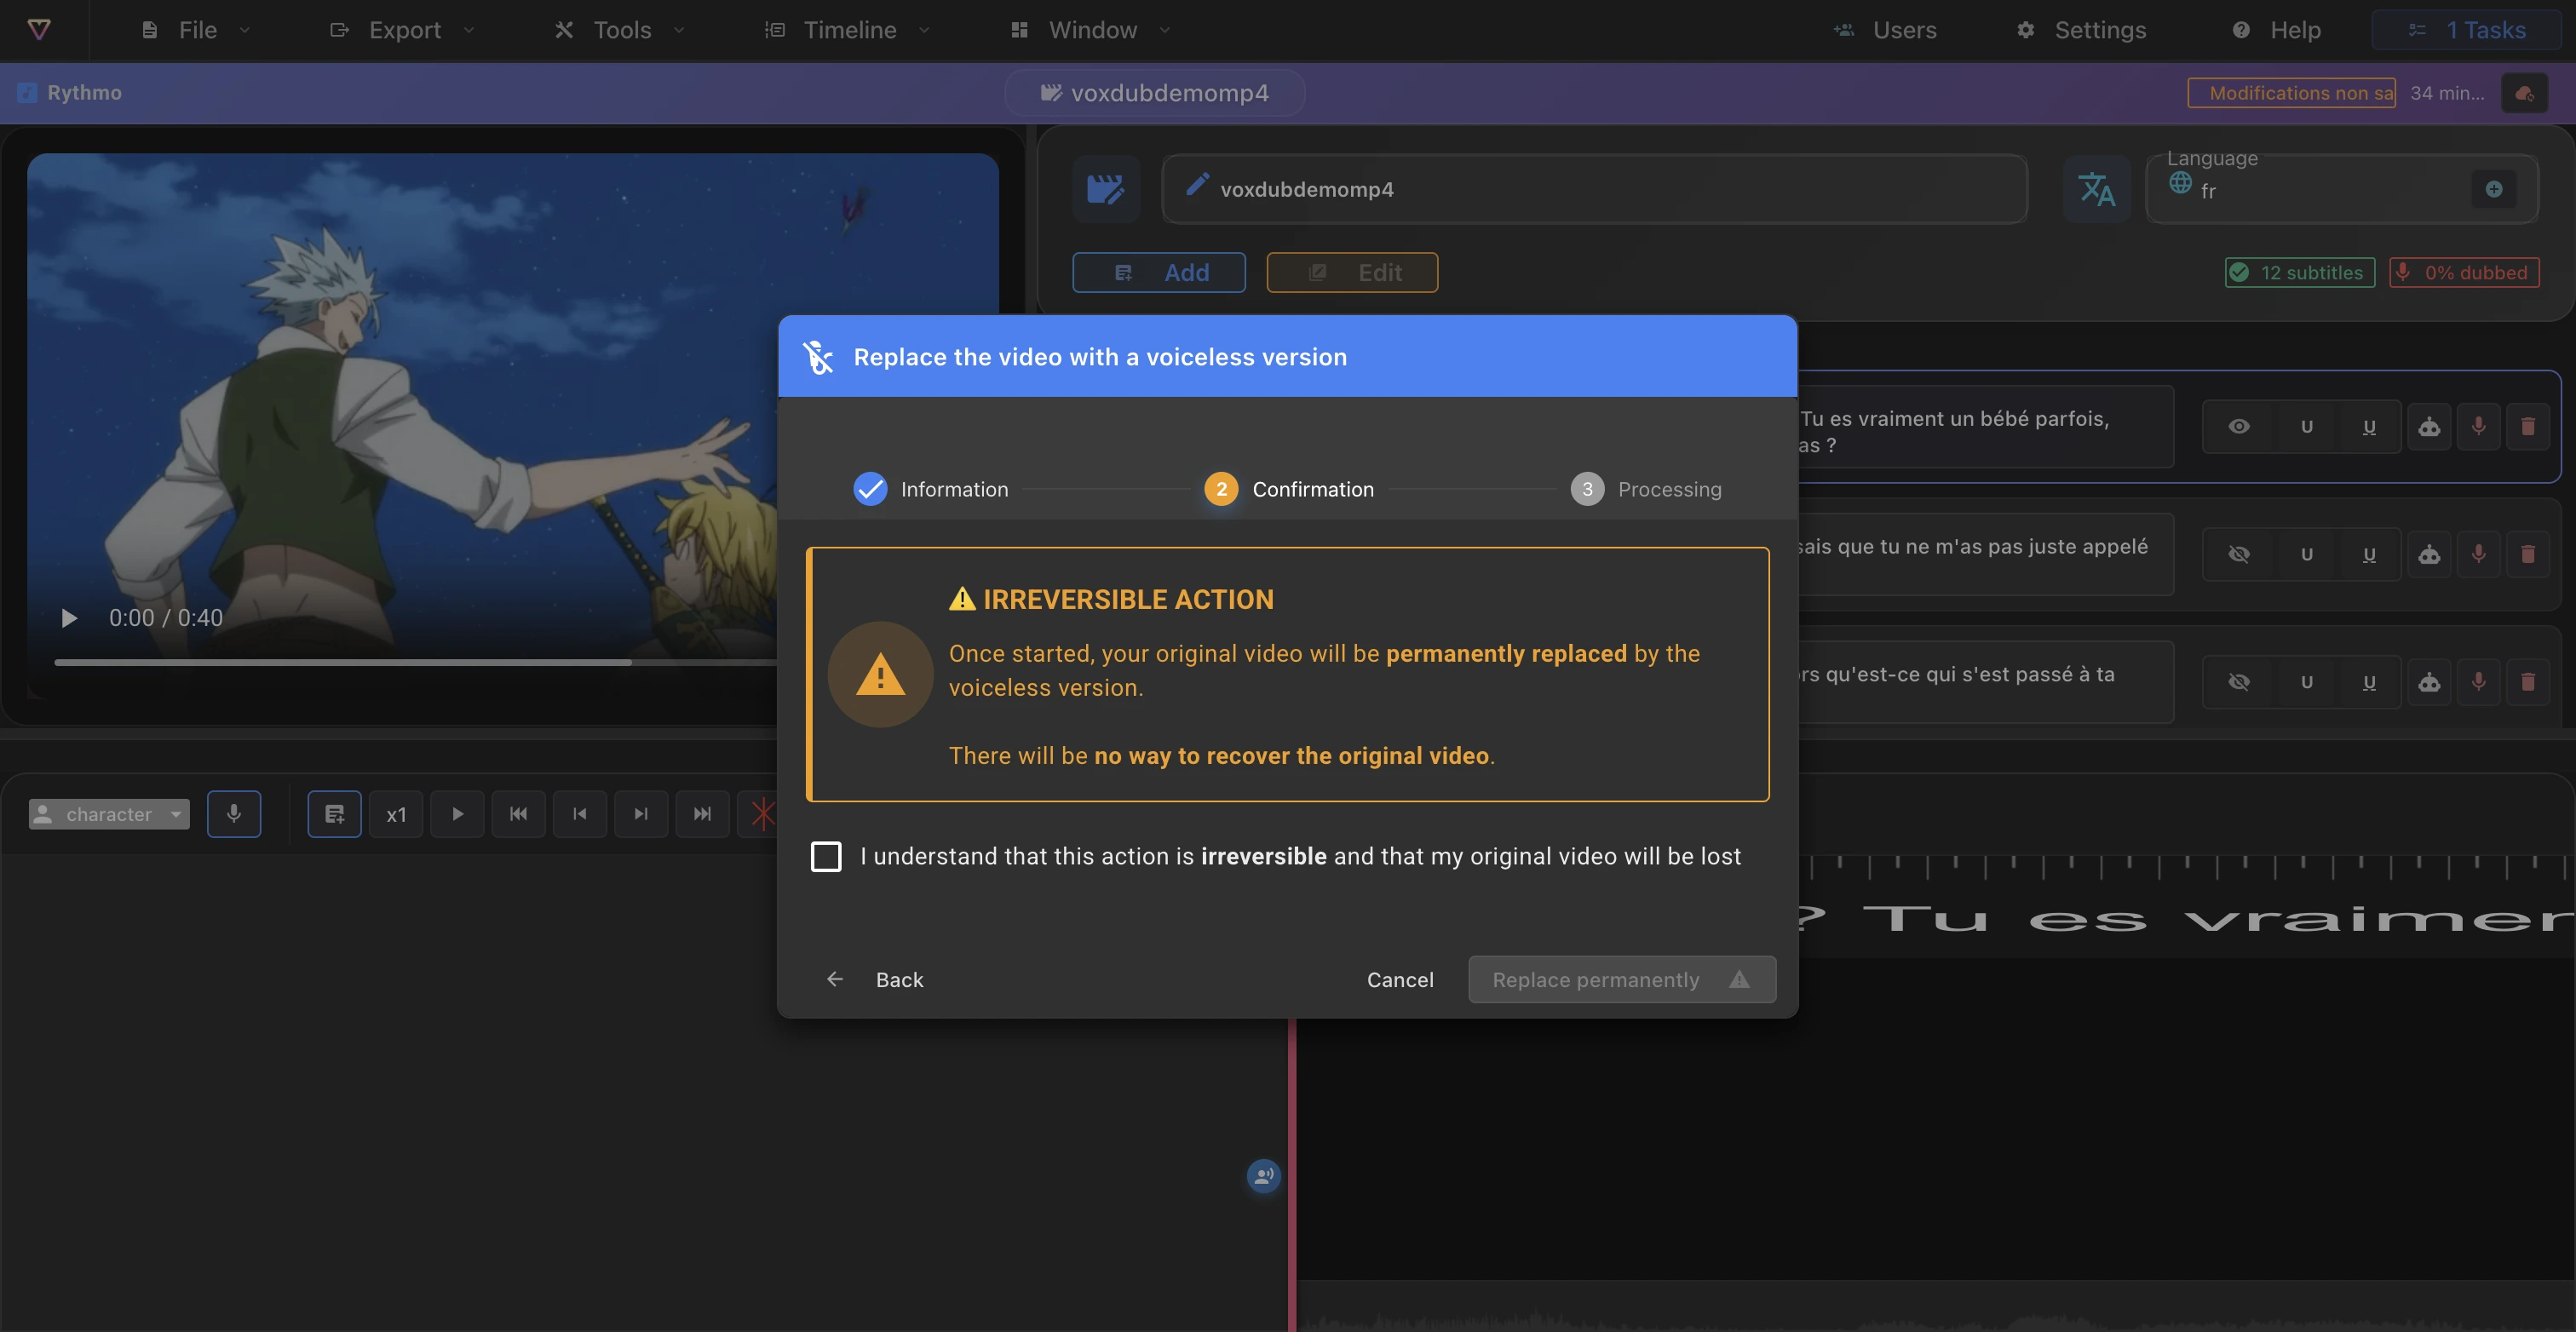Step to the next frame in timeline toolbar
The height and width of the screenshot is (1332, 2576).
pos(641,814)
